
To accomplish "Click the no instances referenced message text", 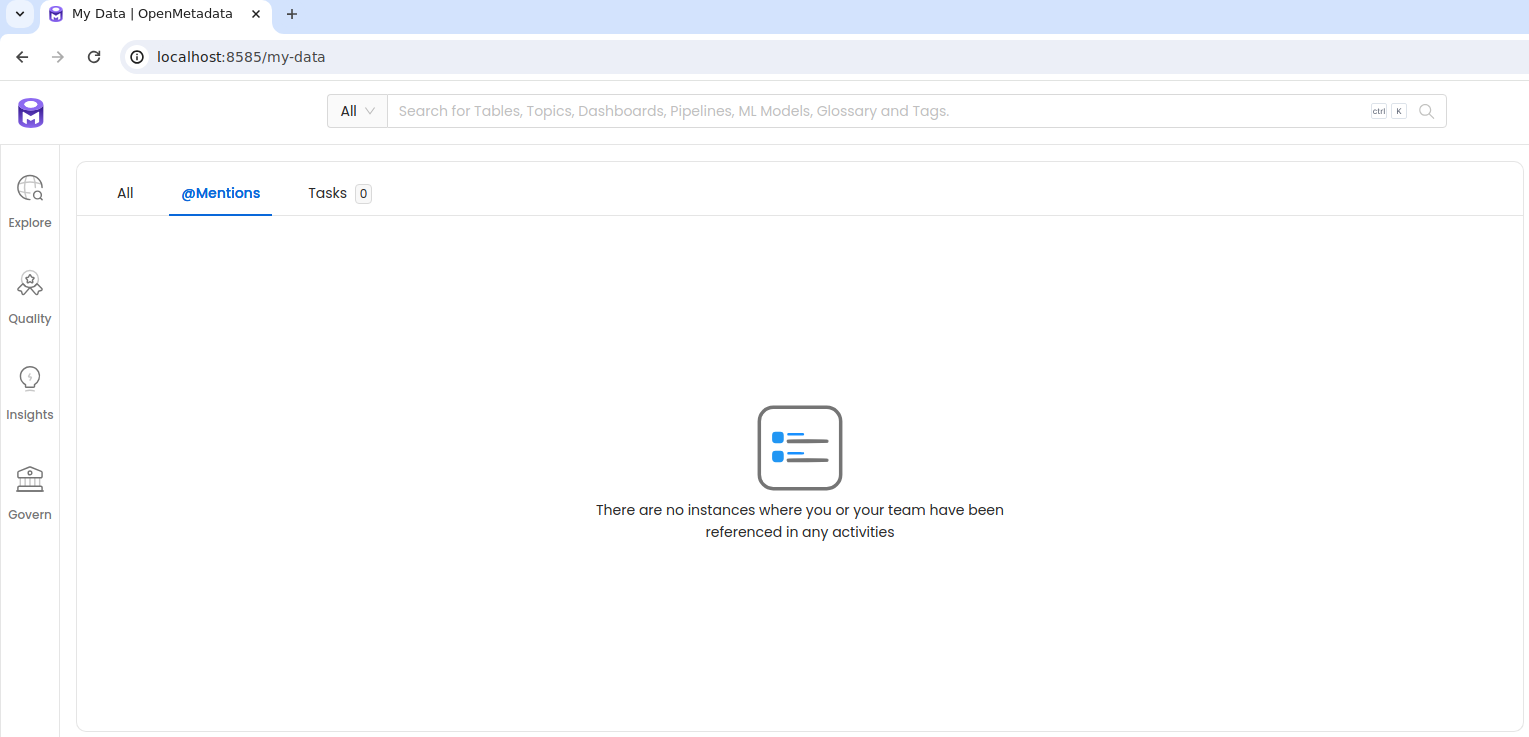I will (800, 521).
